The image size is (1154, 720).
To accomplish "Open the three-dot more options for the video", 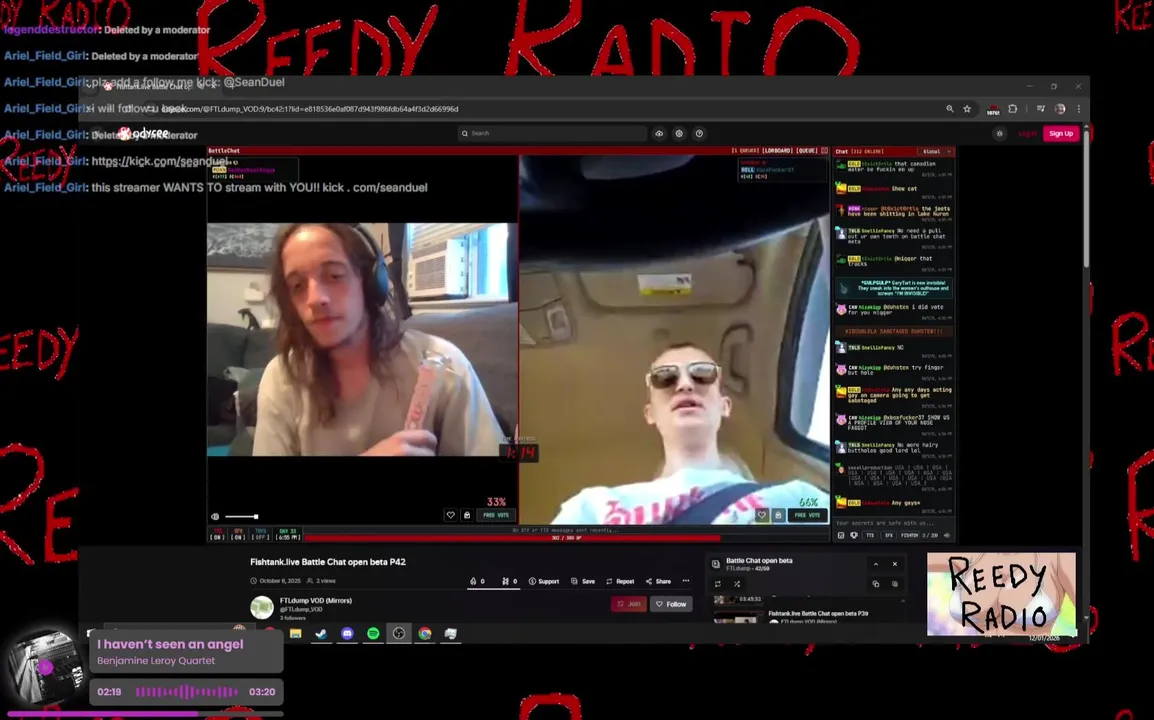I will click(x=686, y=581).
